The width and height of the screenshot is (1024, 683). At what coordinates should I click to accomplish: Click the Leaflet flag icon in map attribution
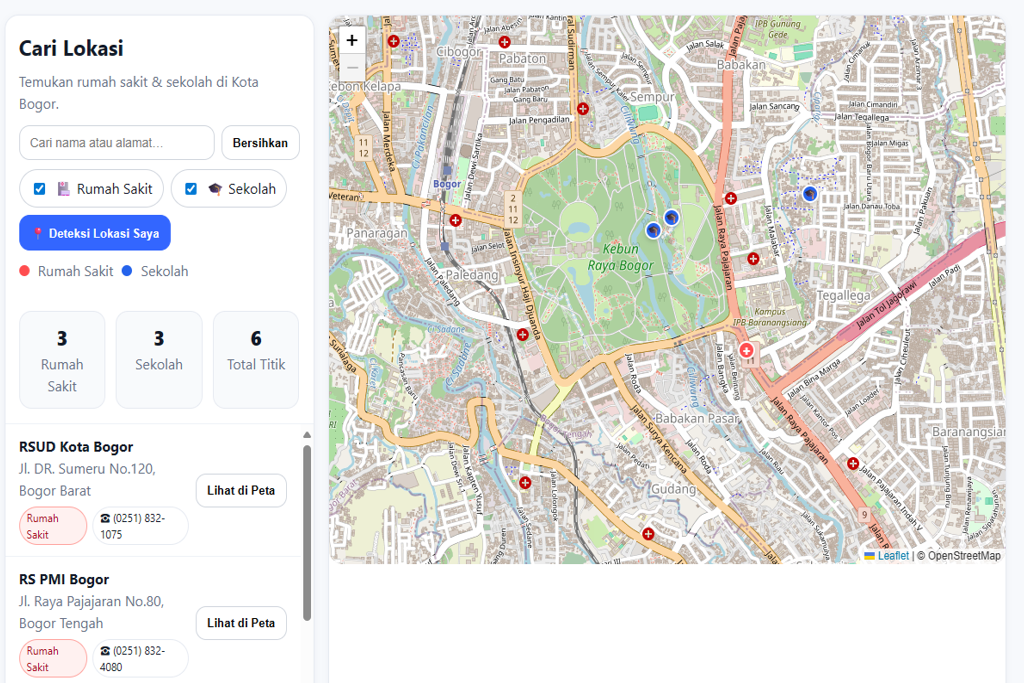(870, 556)
